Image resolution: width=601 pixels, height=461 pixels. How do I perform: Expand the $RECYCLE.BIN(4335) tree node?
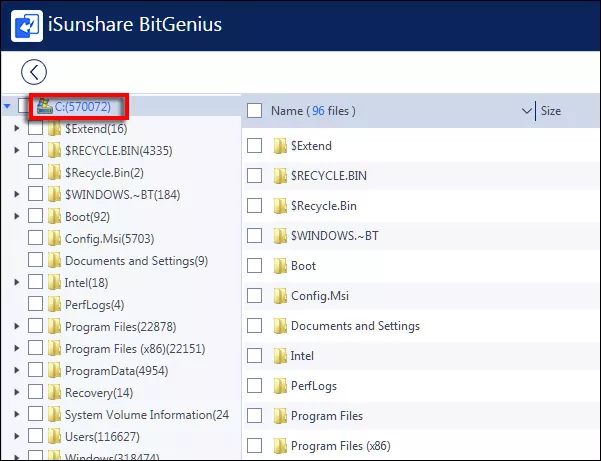16,150
